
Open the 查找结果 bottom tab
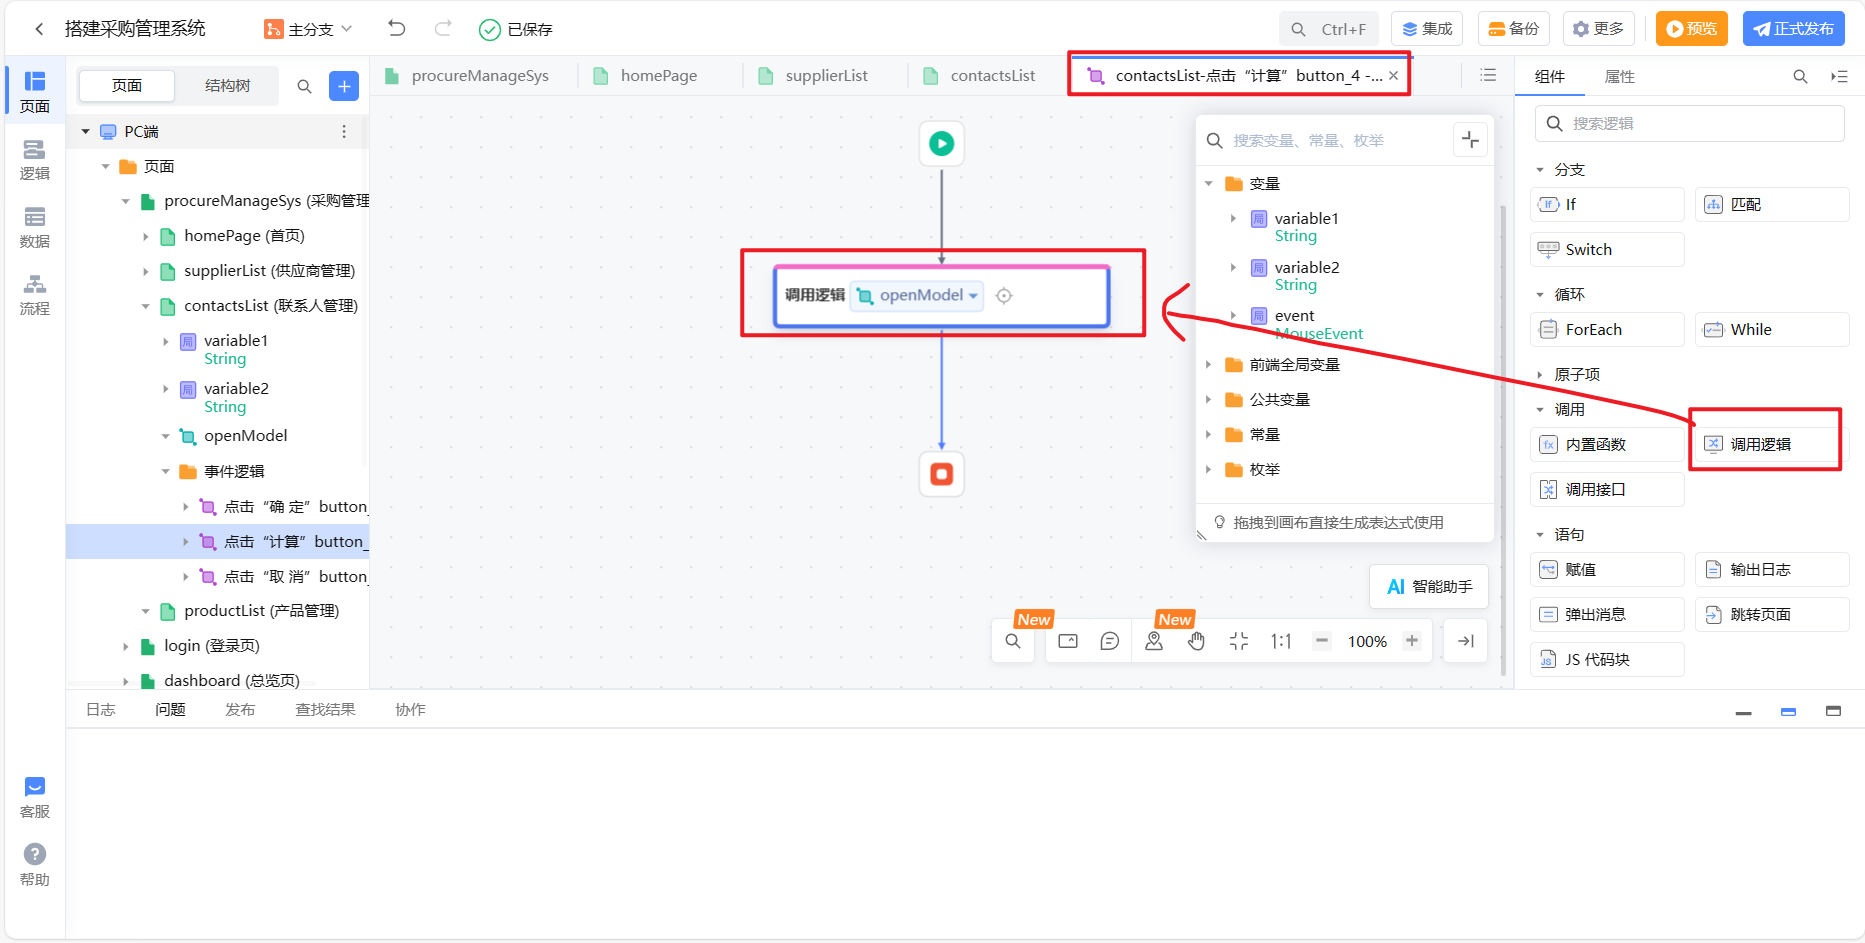tap(325, 710)
